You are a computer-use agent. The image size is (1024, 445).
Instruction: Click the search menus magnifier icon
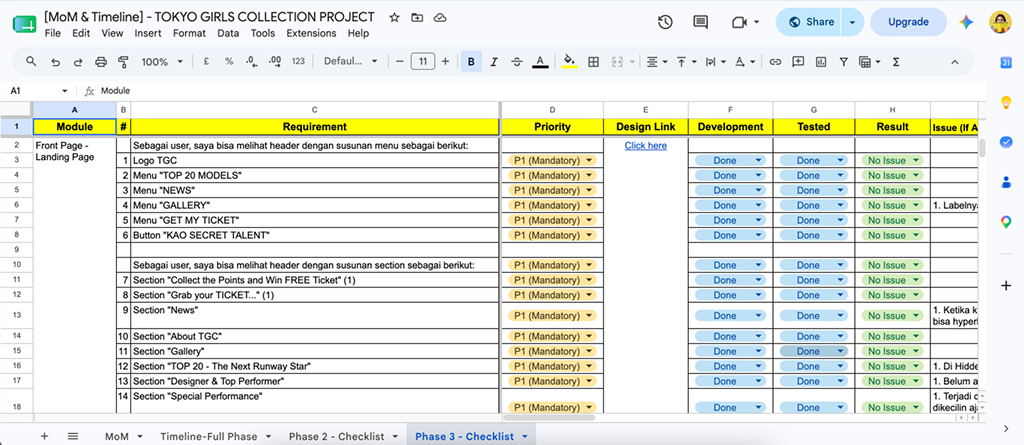pyautogui.click(x=31, y=61)
